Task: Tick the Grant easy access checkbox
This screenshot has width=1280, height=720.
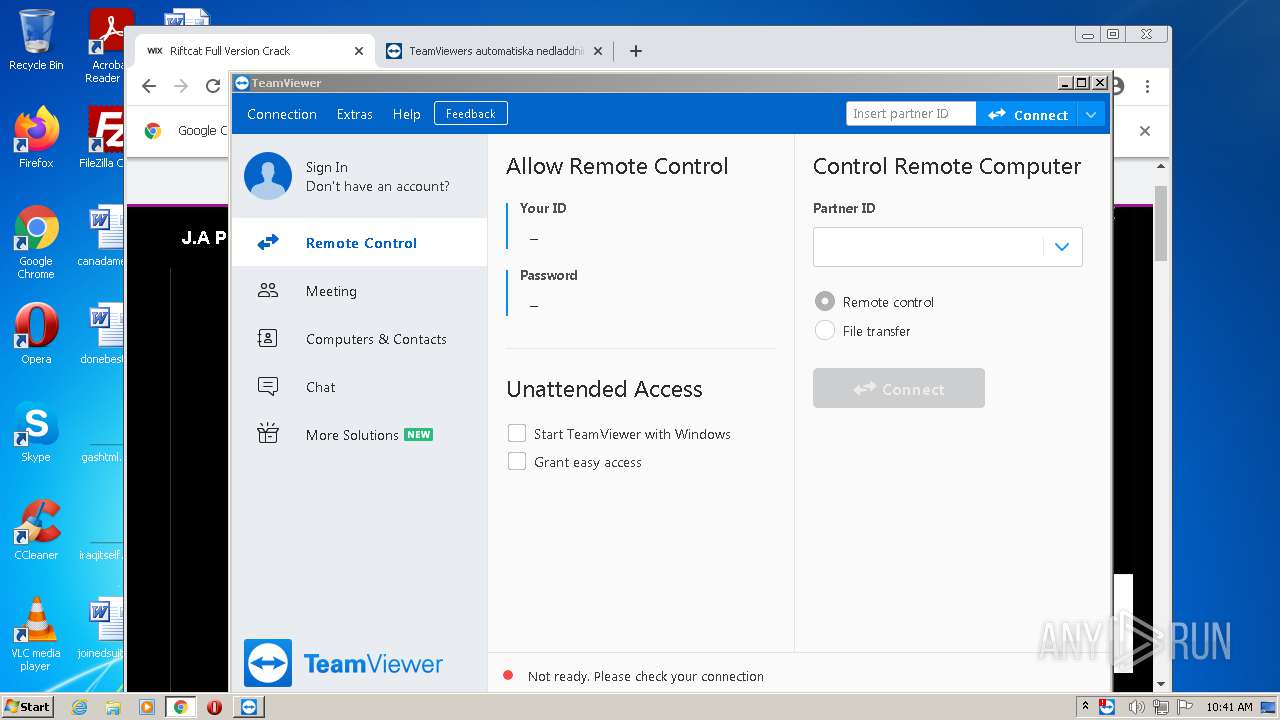Action: point(517,461)
